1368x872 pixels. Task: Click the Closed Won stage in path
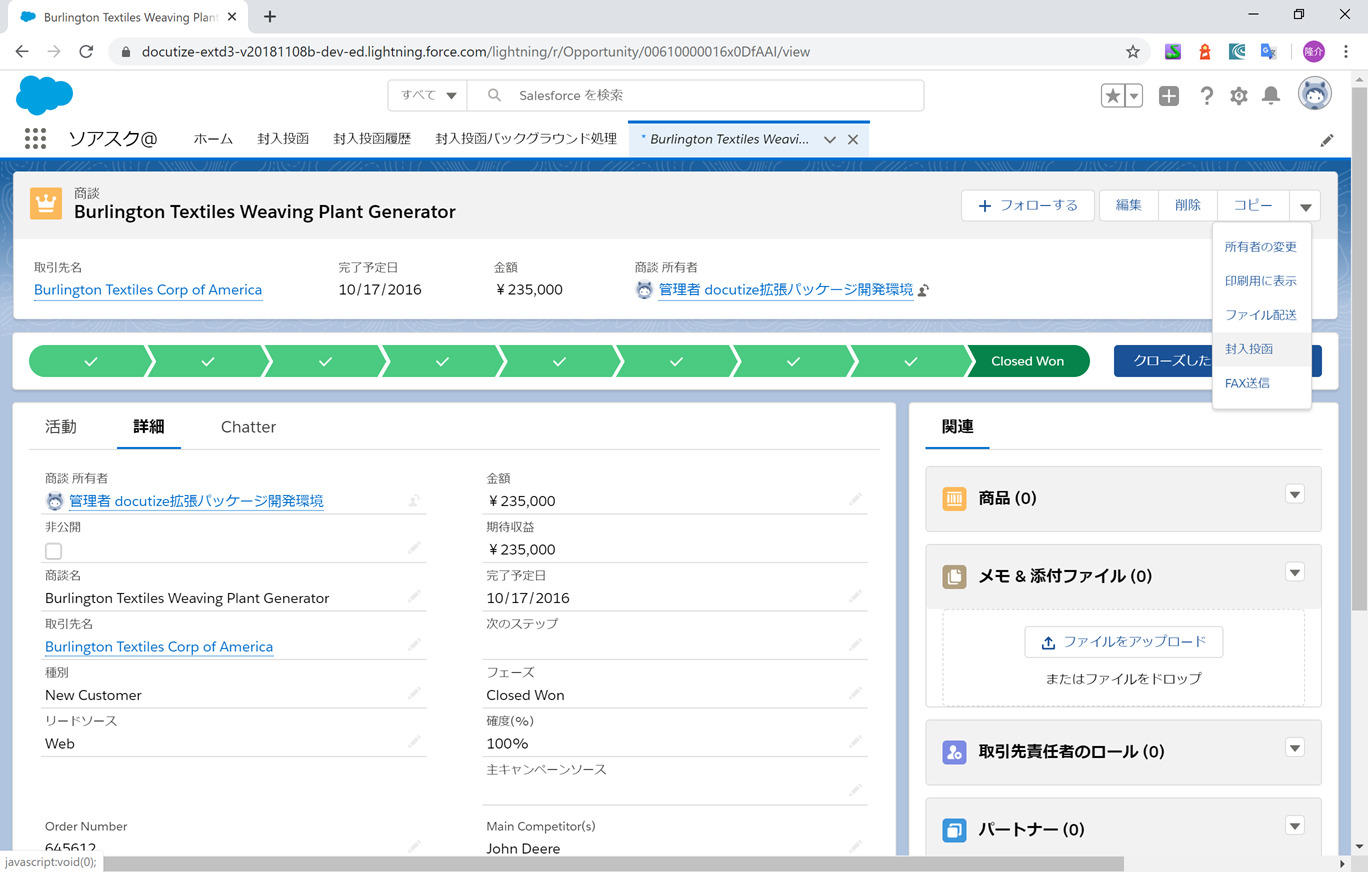coord(1027,361)
